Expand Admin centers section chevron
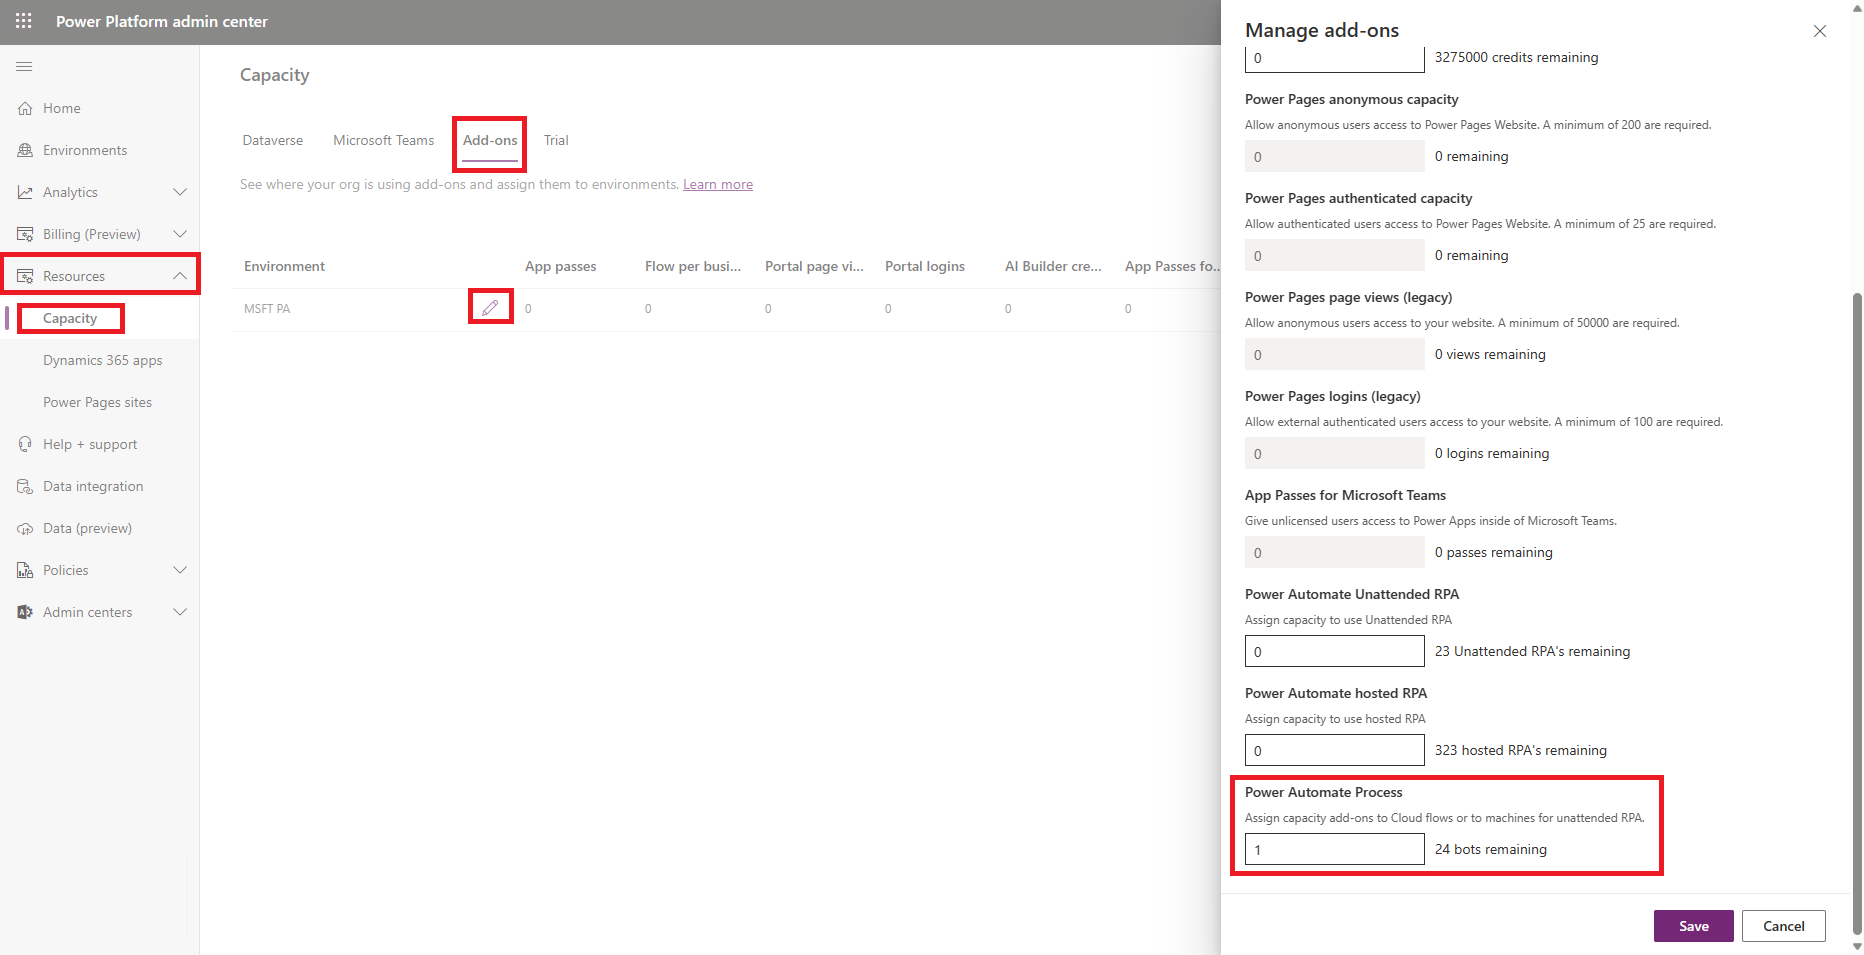1864x955 pixels. 180,612
